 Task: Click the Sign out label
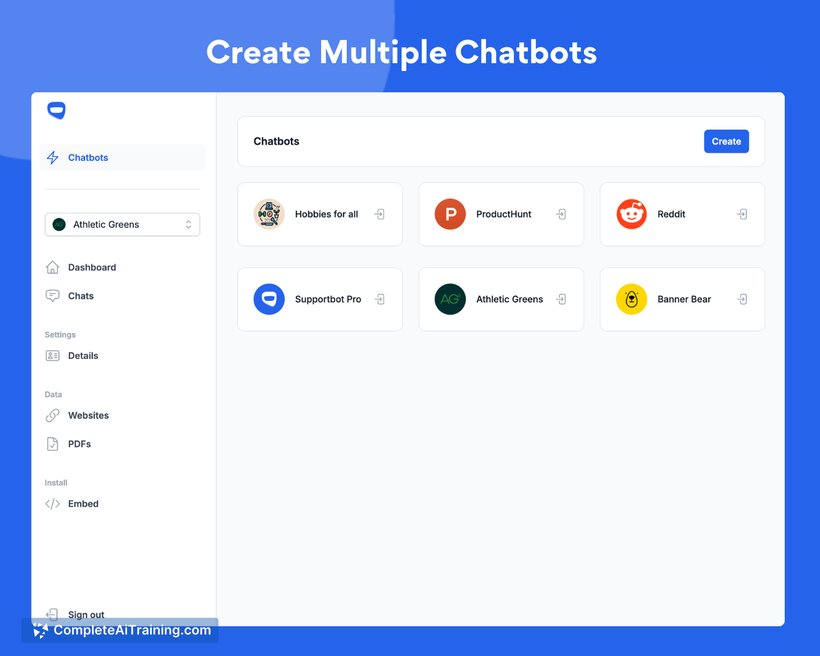pyautogui.click(x=86, y=614)
